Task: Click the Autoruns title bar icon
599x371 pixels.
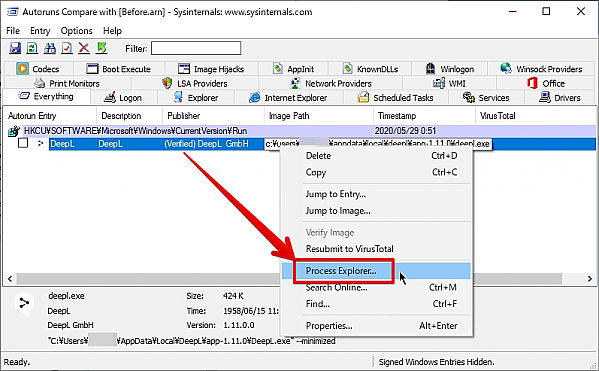Action: pos(12,11)
